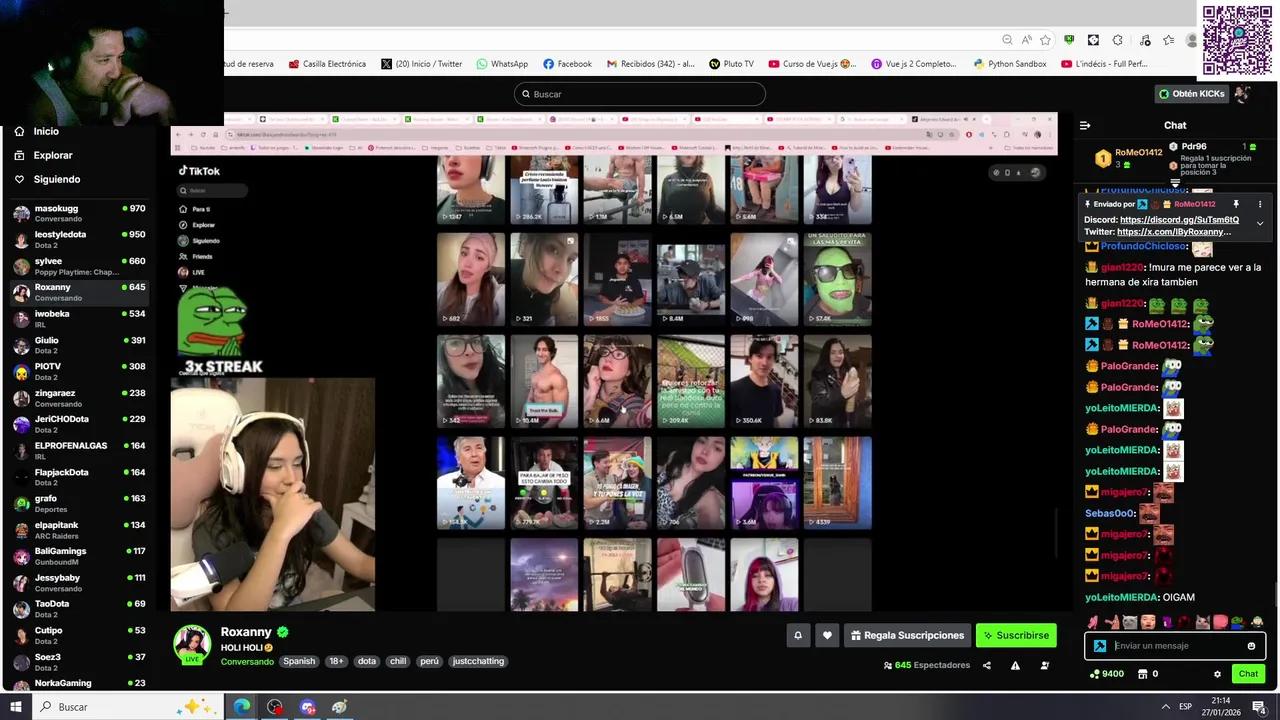Click the green Suscribirse button

click(x=1016, y=635)
